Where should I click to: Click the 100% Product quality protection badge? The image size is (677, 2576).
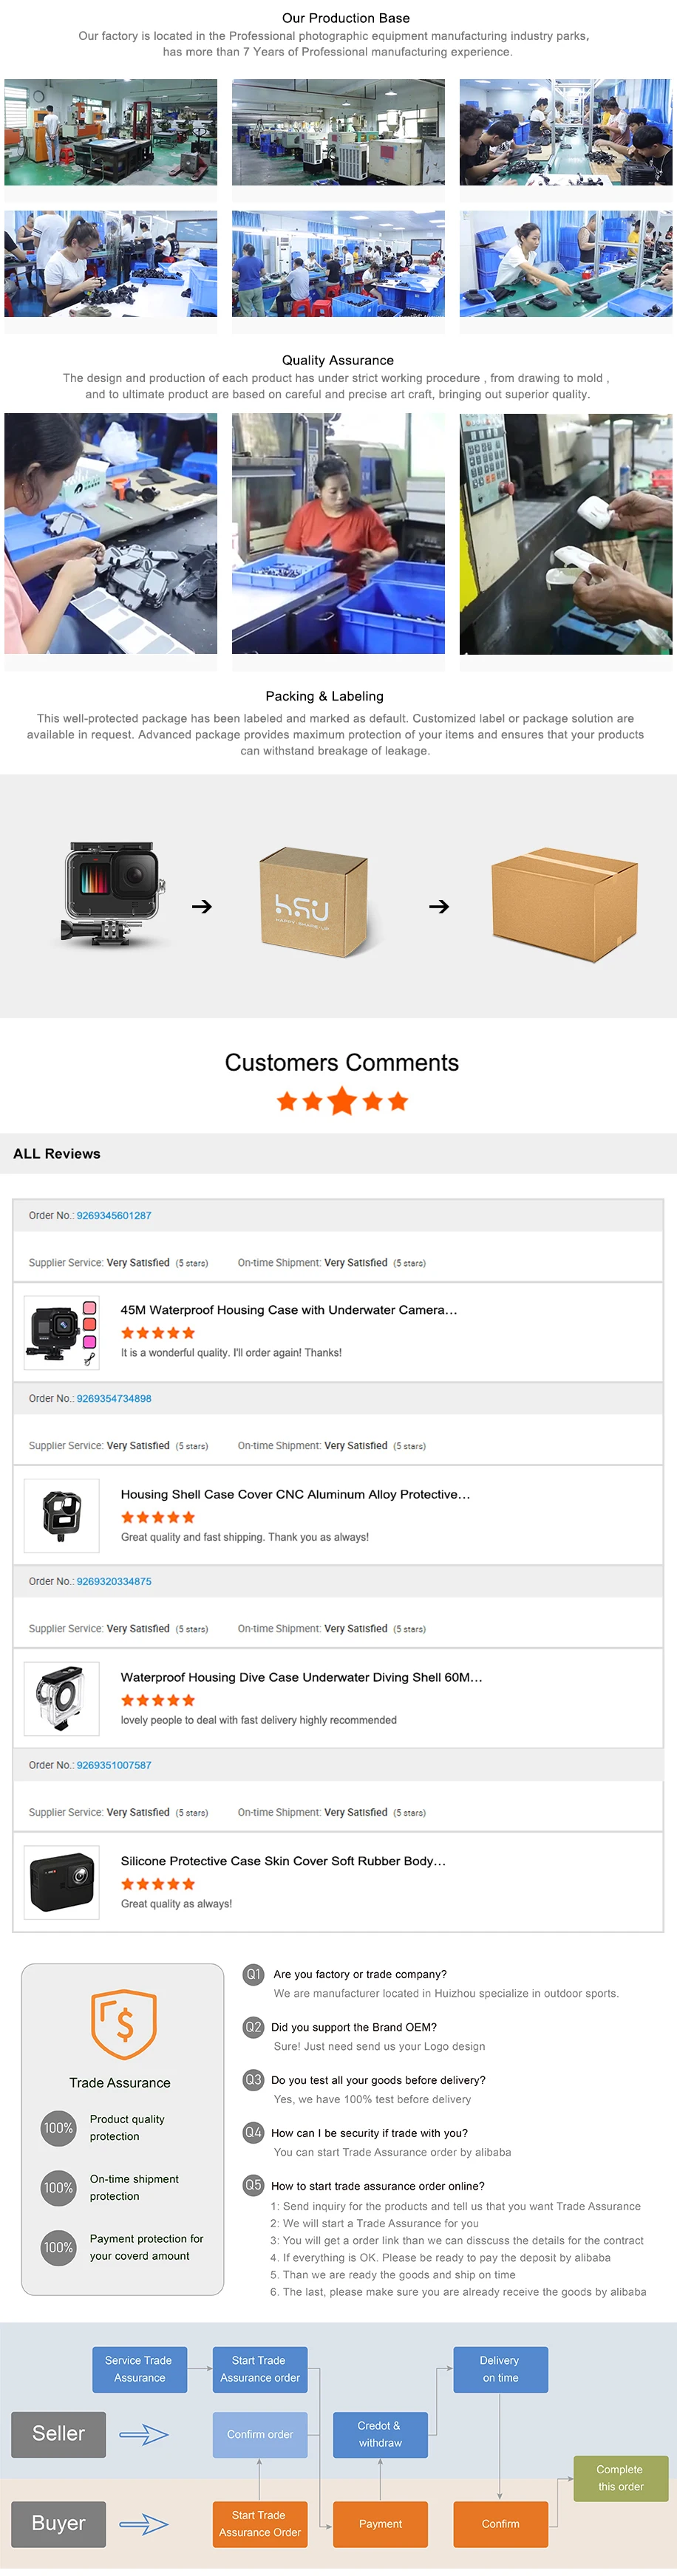59,2127
